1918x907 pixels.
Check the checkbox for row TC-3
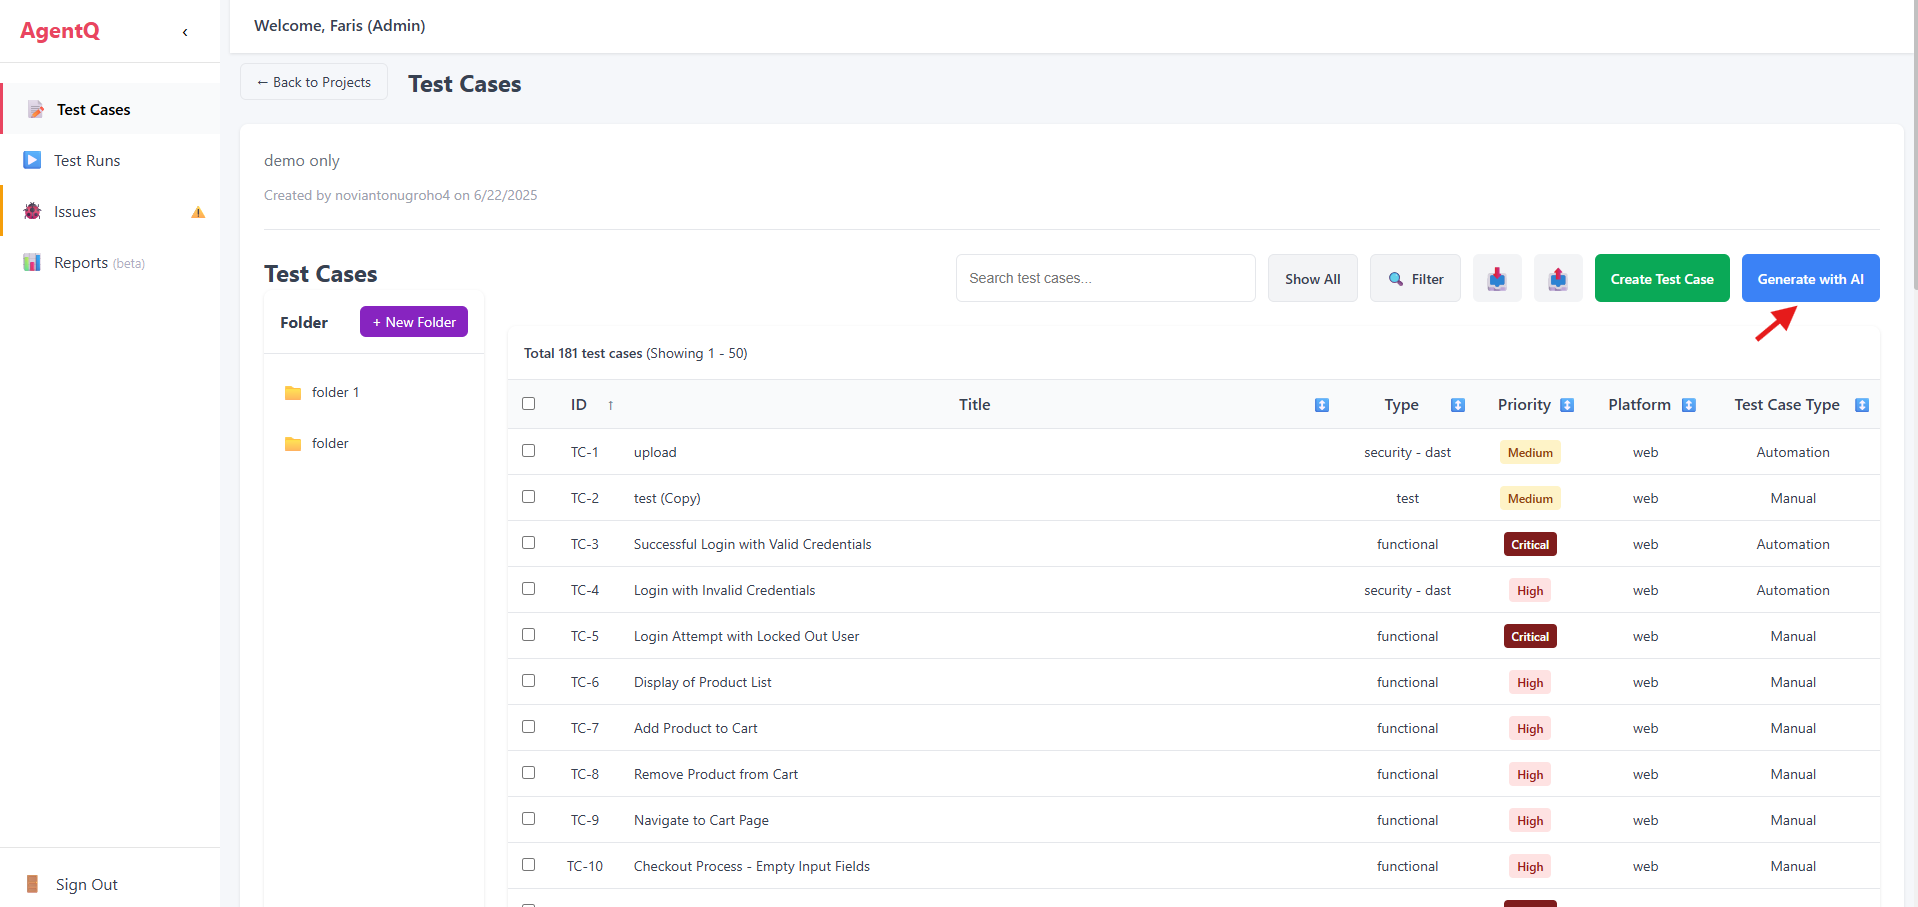coord(528,543)
